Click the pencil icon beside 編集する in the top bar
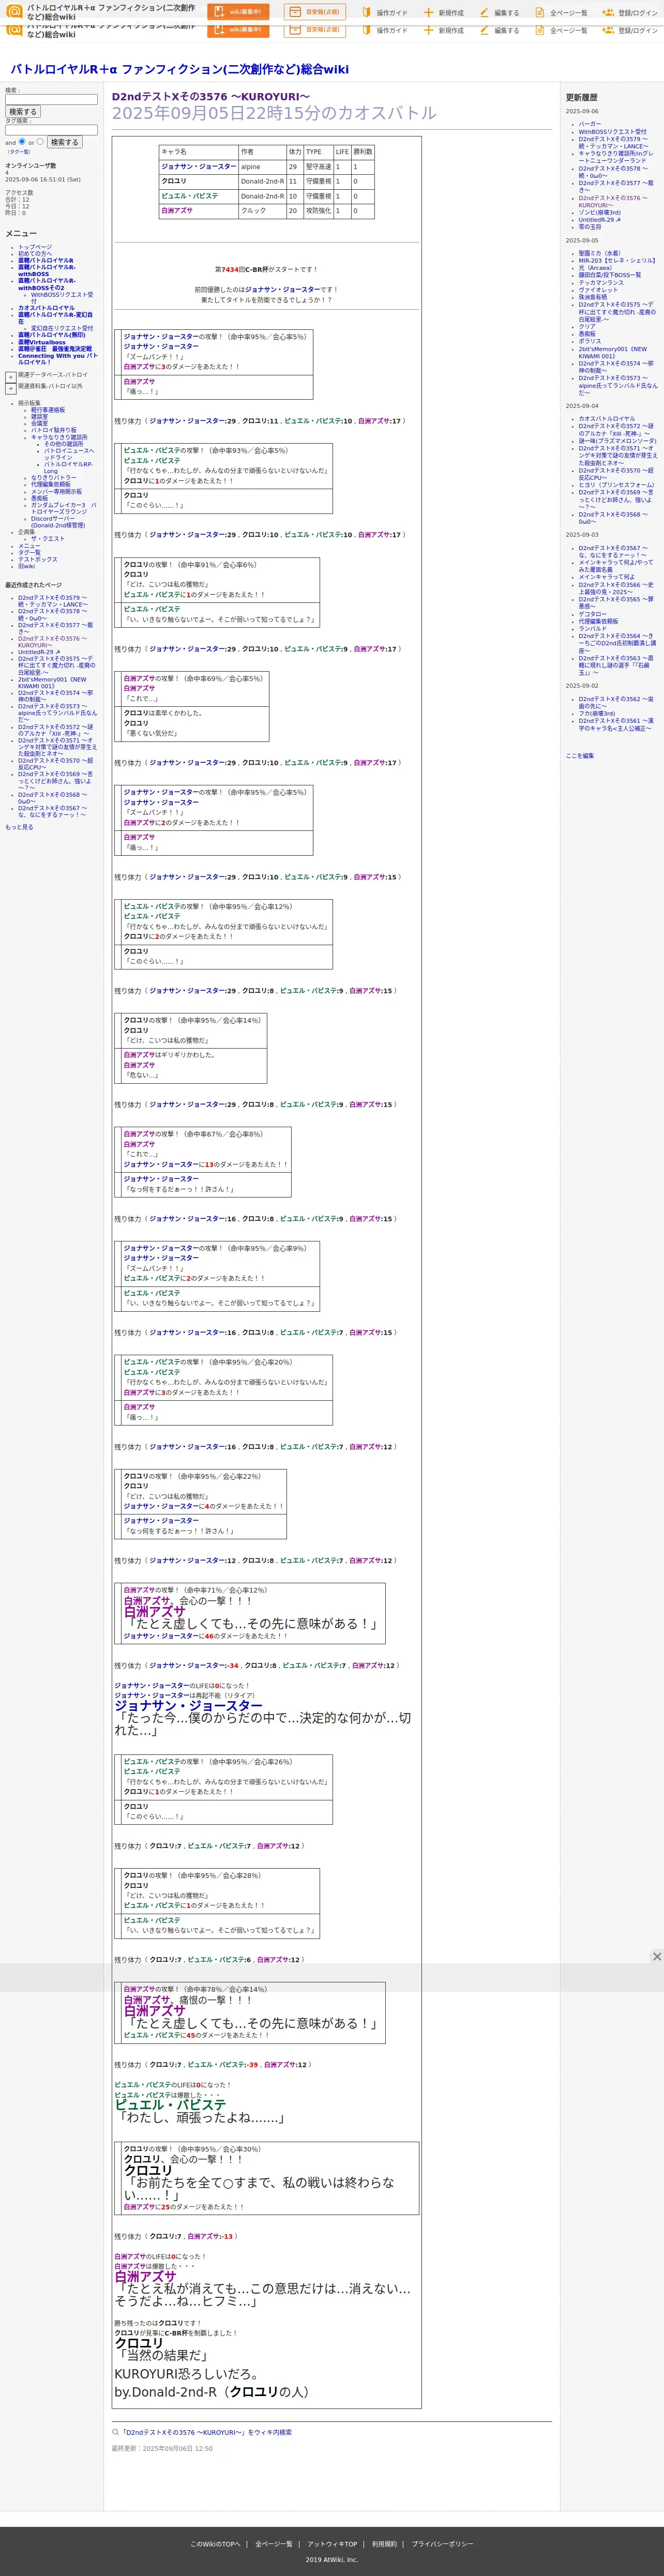Image resolution: width=664 pixels, height=2576 pixels. (x=484, y=12)
